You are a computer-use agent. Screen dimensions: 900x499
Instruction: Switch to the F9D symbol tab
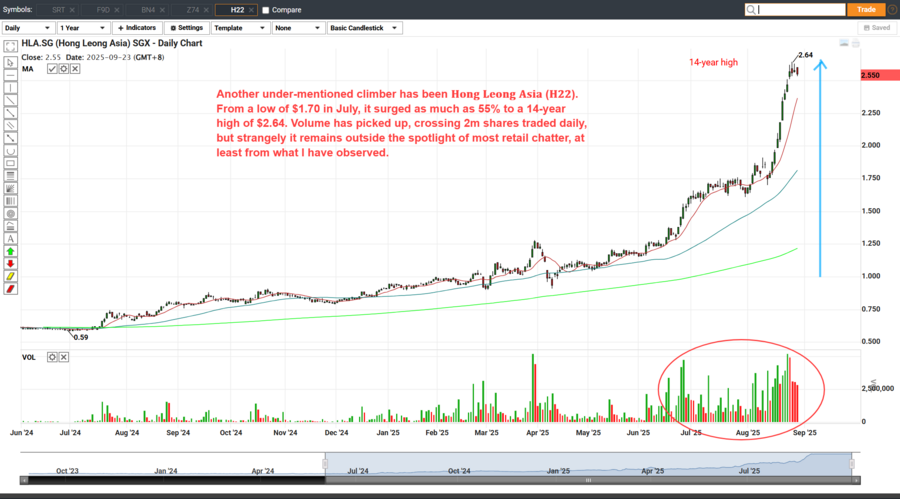click(x=103, y=10)
